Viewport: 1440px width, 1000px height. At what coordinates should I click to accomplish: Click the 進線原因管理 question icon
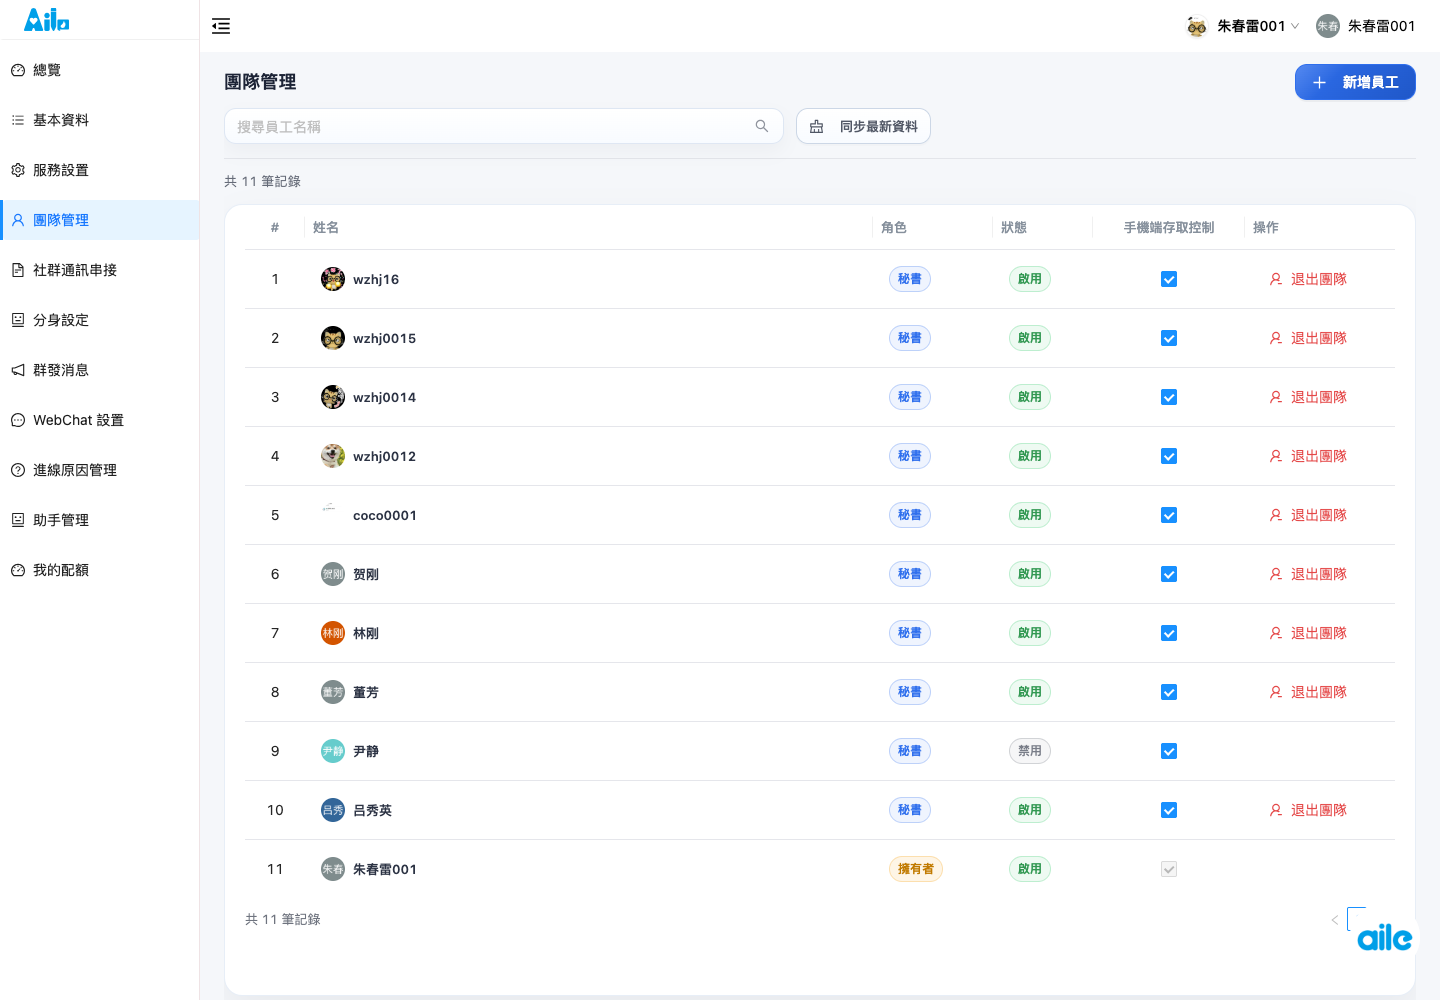coord(18,470)
